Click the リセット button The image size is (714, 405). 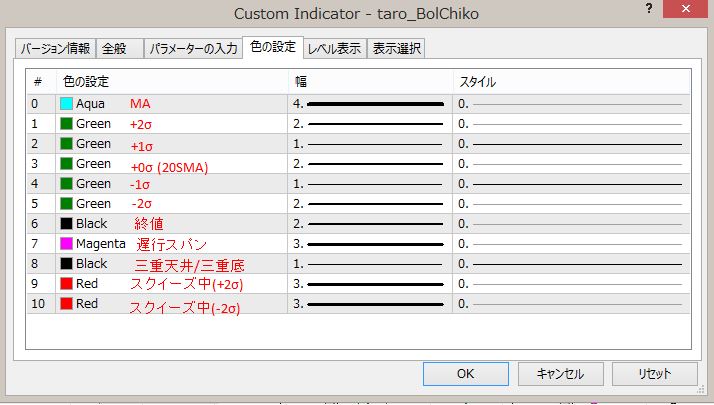[x=655, y=373]
